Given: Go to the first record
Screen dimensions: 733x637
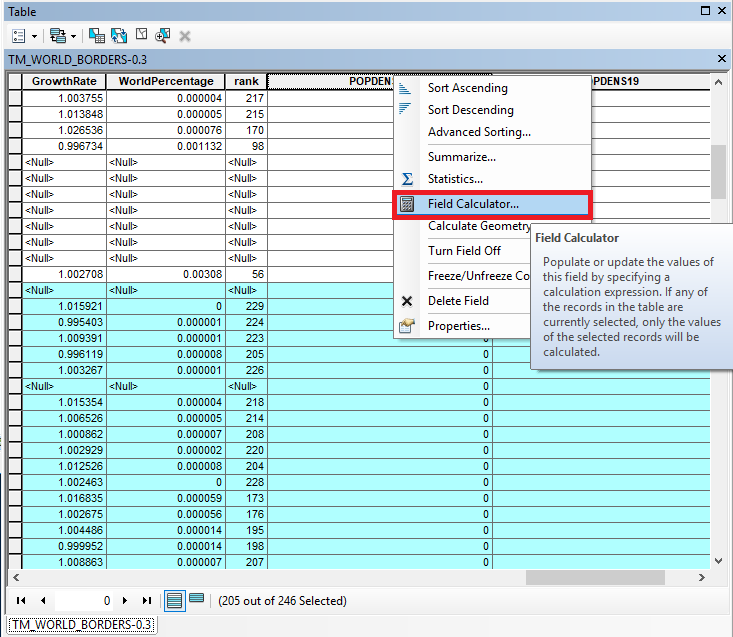Looking at the screenshot, I should 22,601.
